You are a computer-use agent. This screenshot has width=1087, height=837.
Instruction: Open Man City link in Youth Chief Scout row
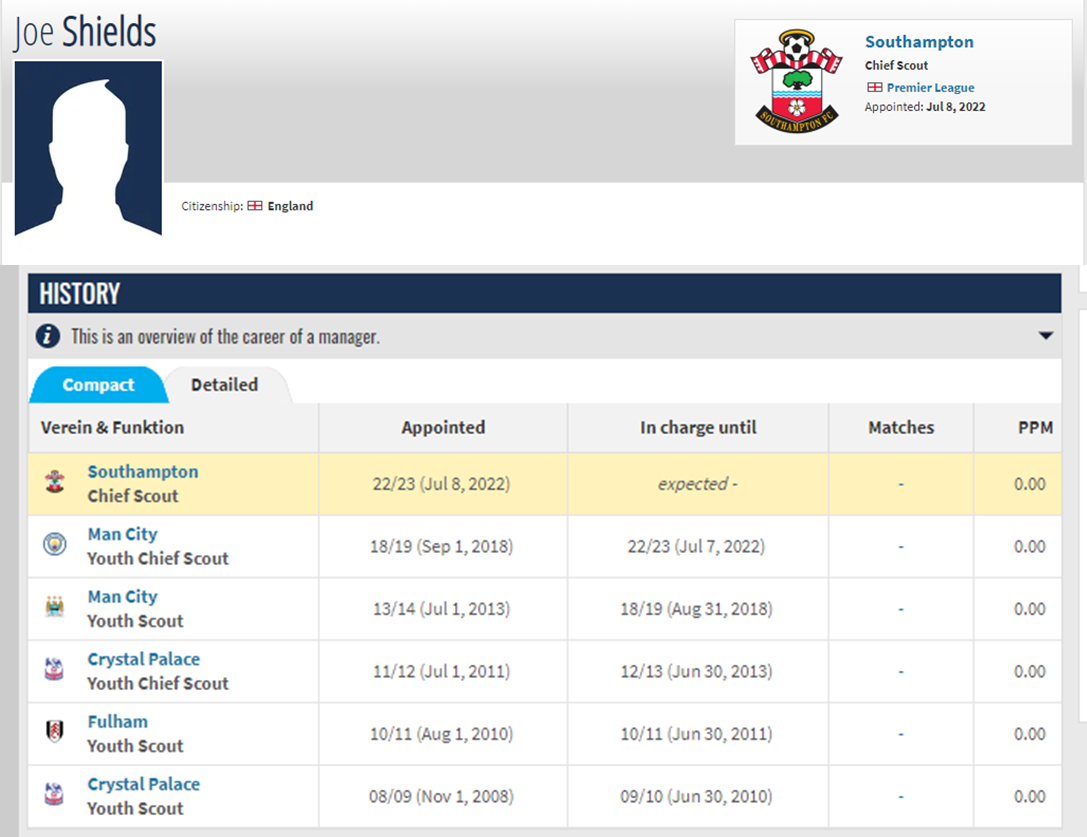(x=123, y=534)
